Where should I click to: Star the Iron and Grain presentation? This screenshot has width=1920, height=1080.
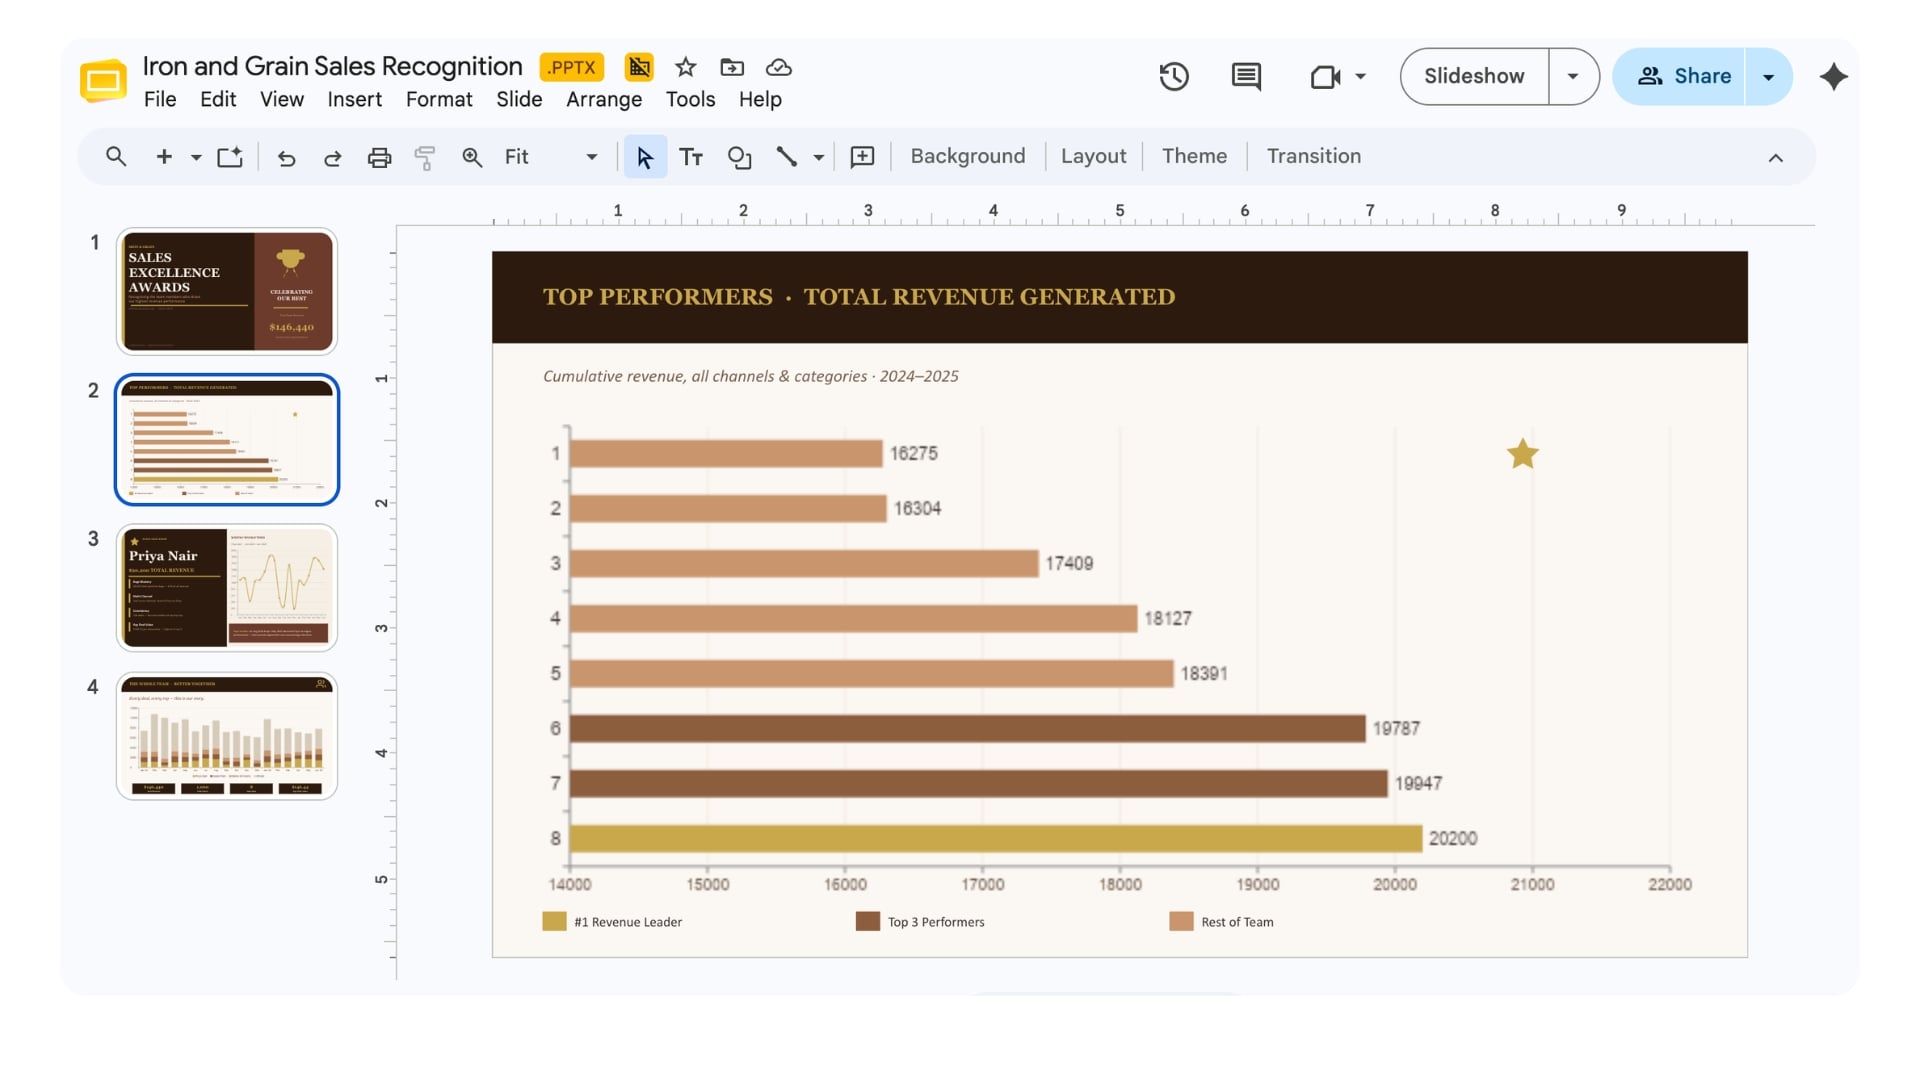coord(685,67)
